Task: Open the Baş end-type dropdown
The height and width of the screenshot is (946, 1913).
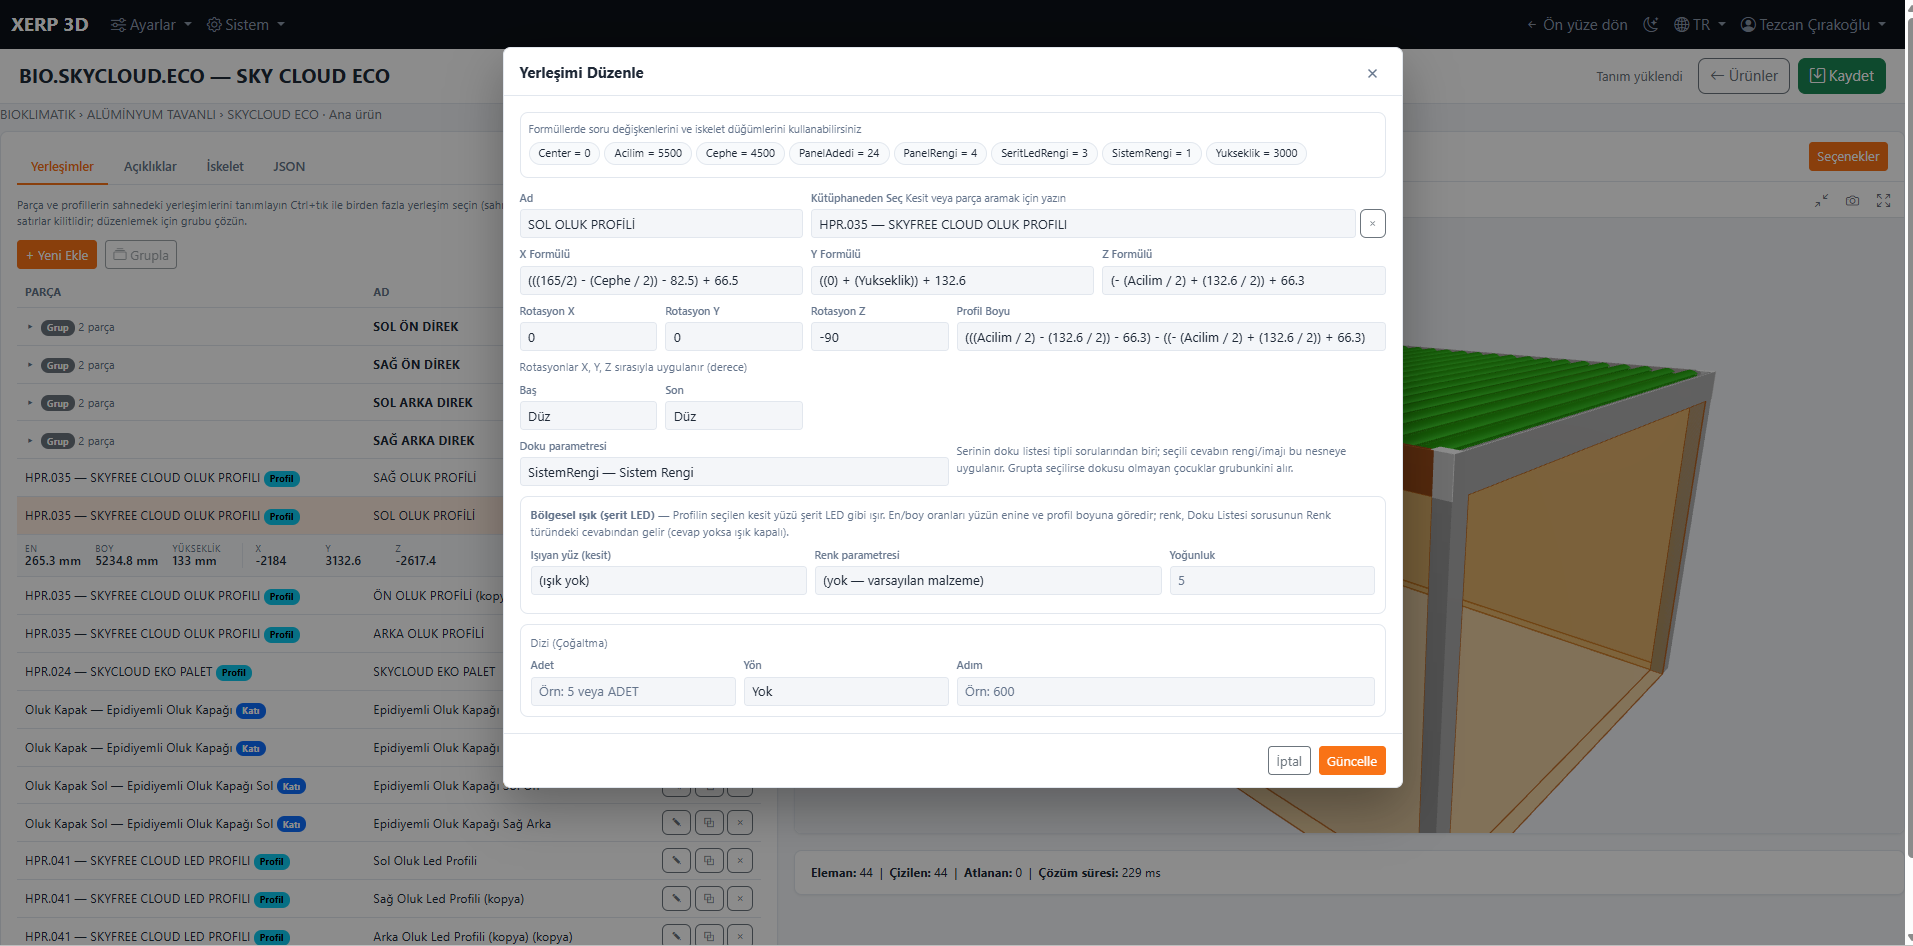Action: [x=588, y=416]
